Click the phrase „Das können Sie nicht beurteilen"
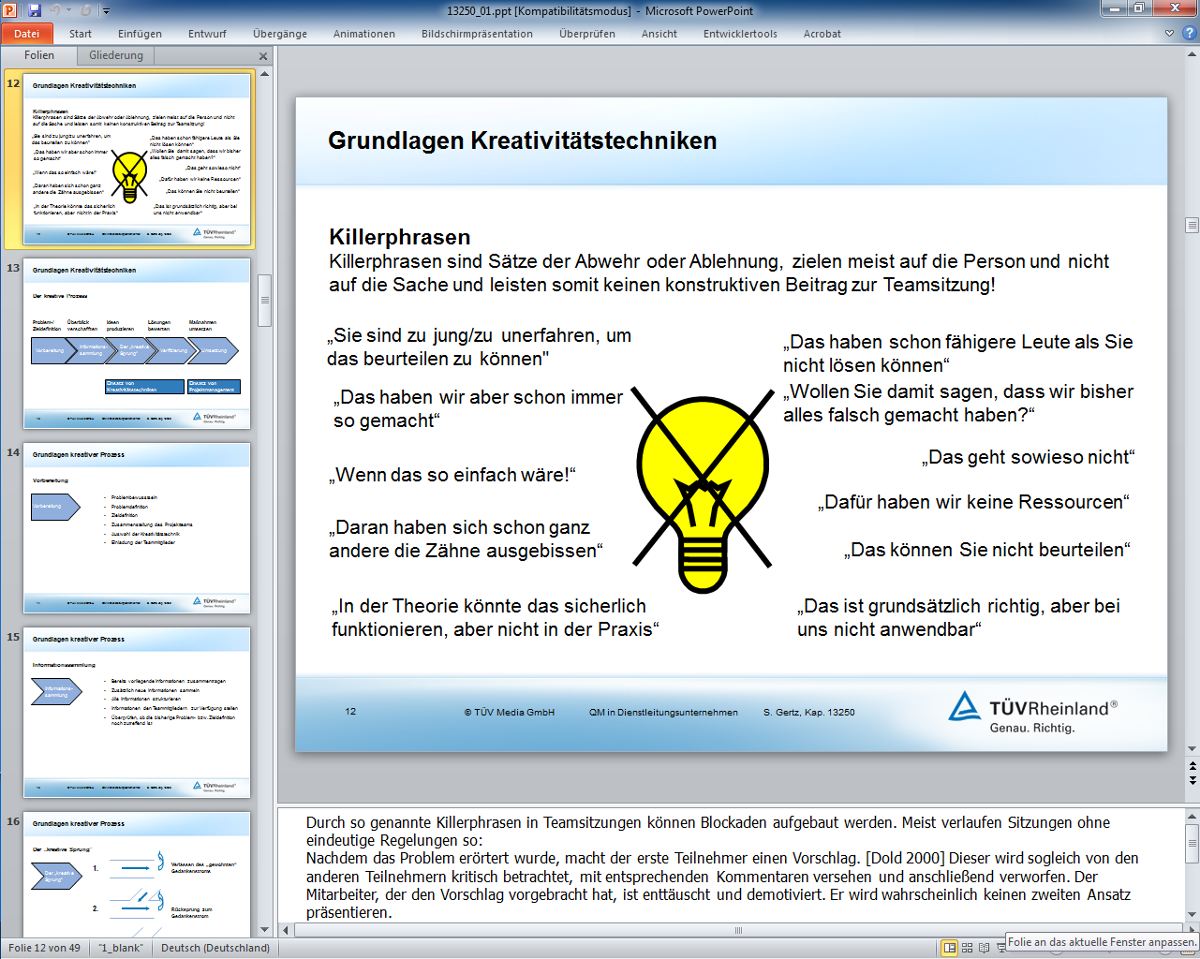Screen dimensions: 1200x959 (x=987, y=549)
